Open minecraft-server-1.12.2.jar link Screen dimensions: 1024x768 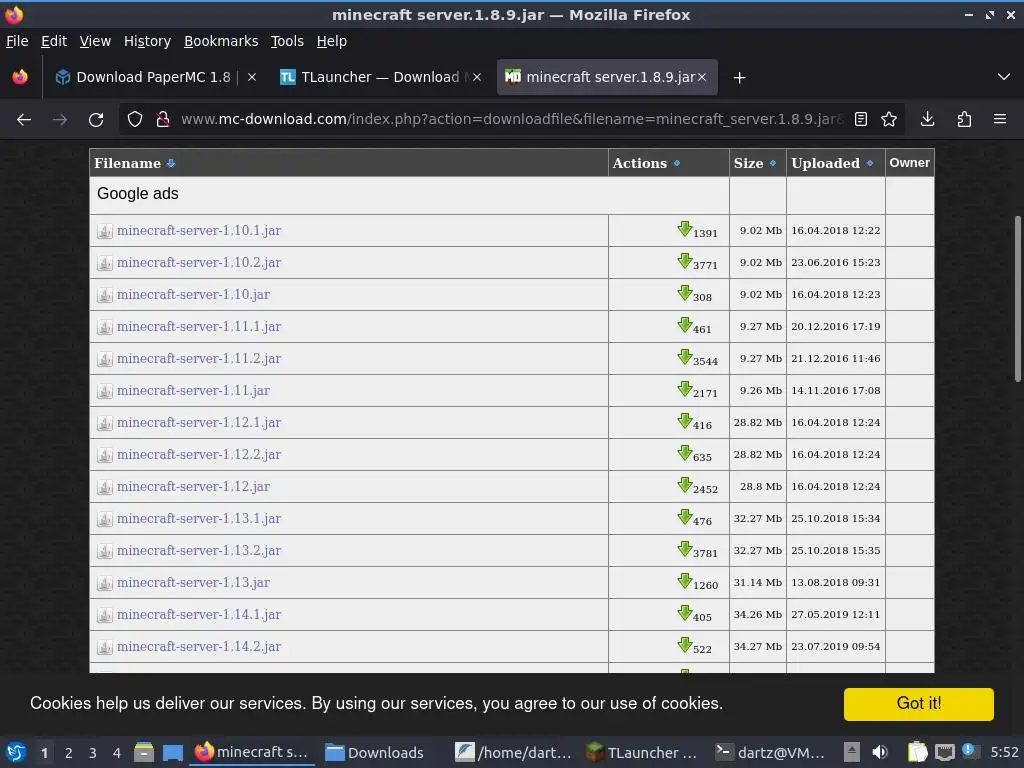click(199, 455)
